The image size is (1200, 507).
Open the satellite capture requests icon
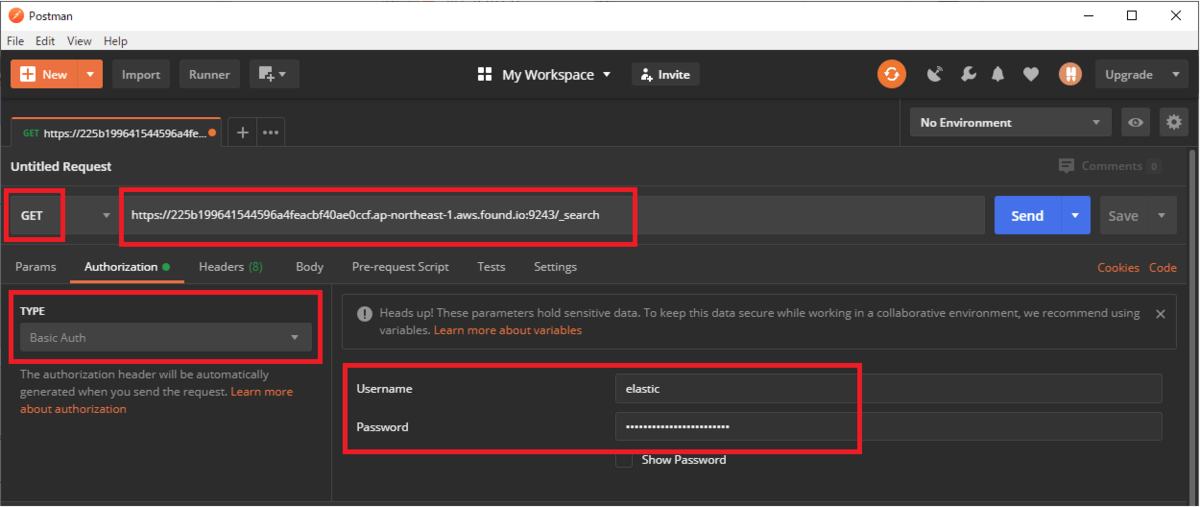(x=935, y=74)
